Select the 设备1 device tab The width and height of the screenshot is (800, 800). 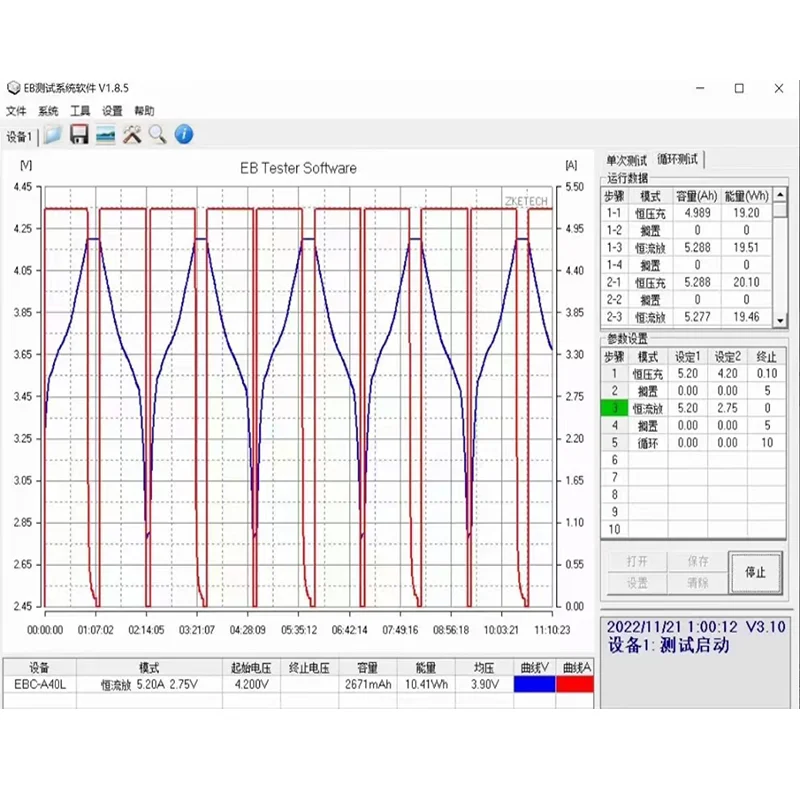tap(19, 136)
